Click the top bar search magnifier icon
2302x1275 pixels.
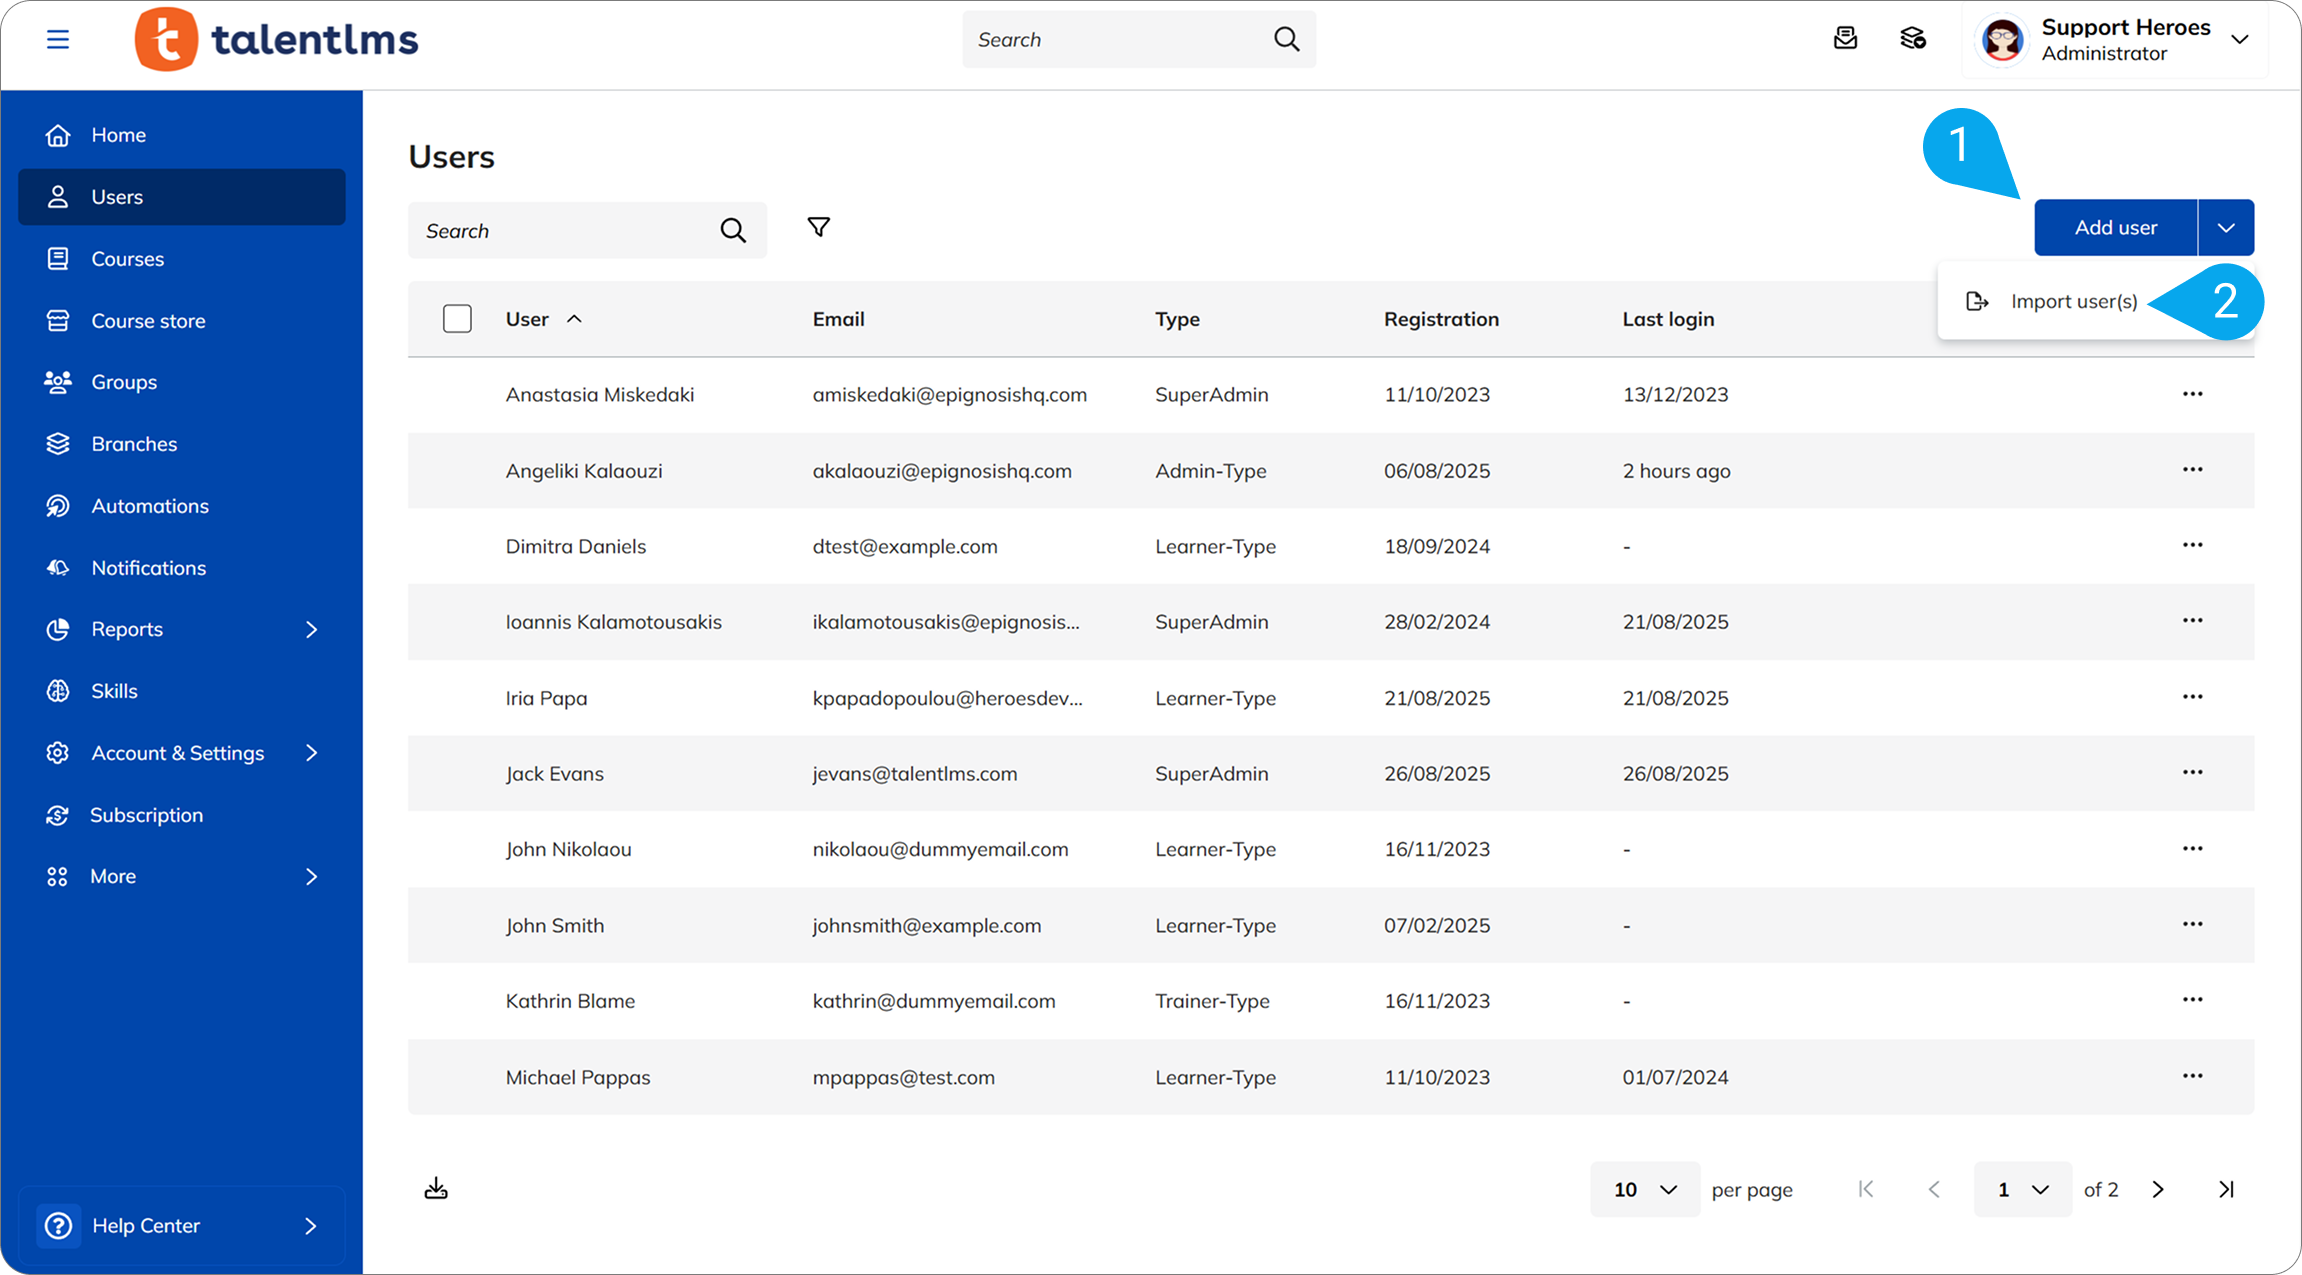click(1286, 40)
